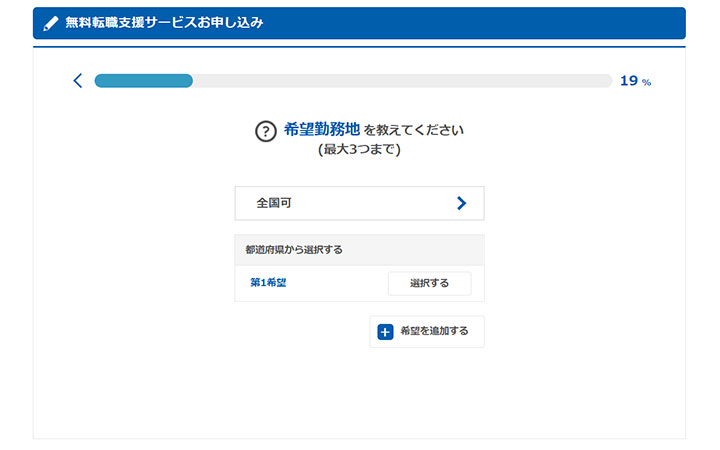This screenshot has height=450, width=720.
Task: Click the (最大3つまで) note
Action: (x=359, y=150)
